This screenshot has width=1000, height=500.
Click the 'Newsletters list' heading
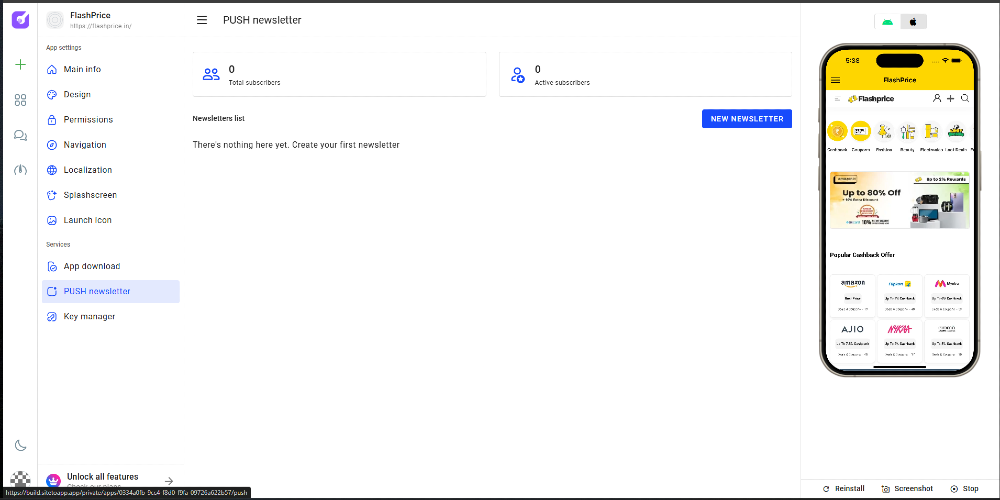219,119
